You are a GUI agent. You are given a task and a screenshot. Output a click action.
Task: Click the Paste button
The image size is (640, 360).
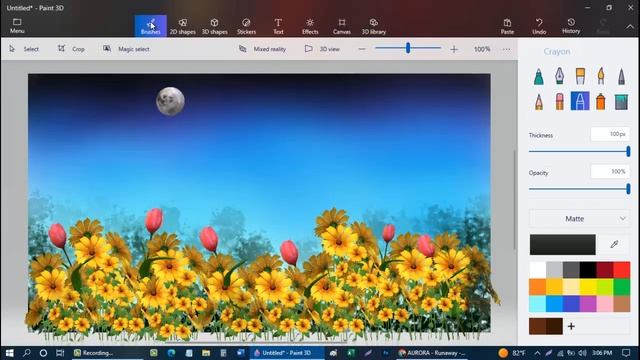[507, 26]
